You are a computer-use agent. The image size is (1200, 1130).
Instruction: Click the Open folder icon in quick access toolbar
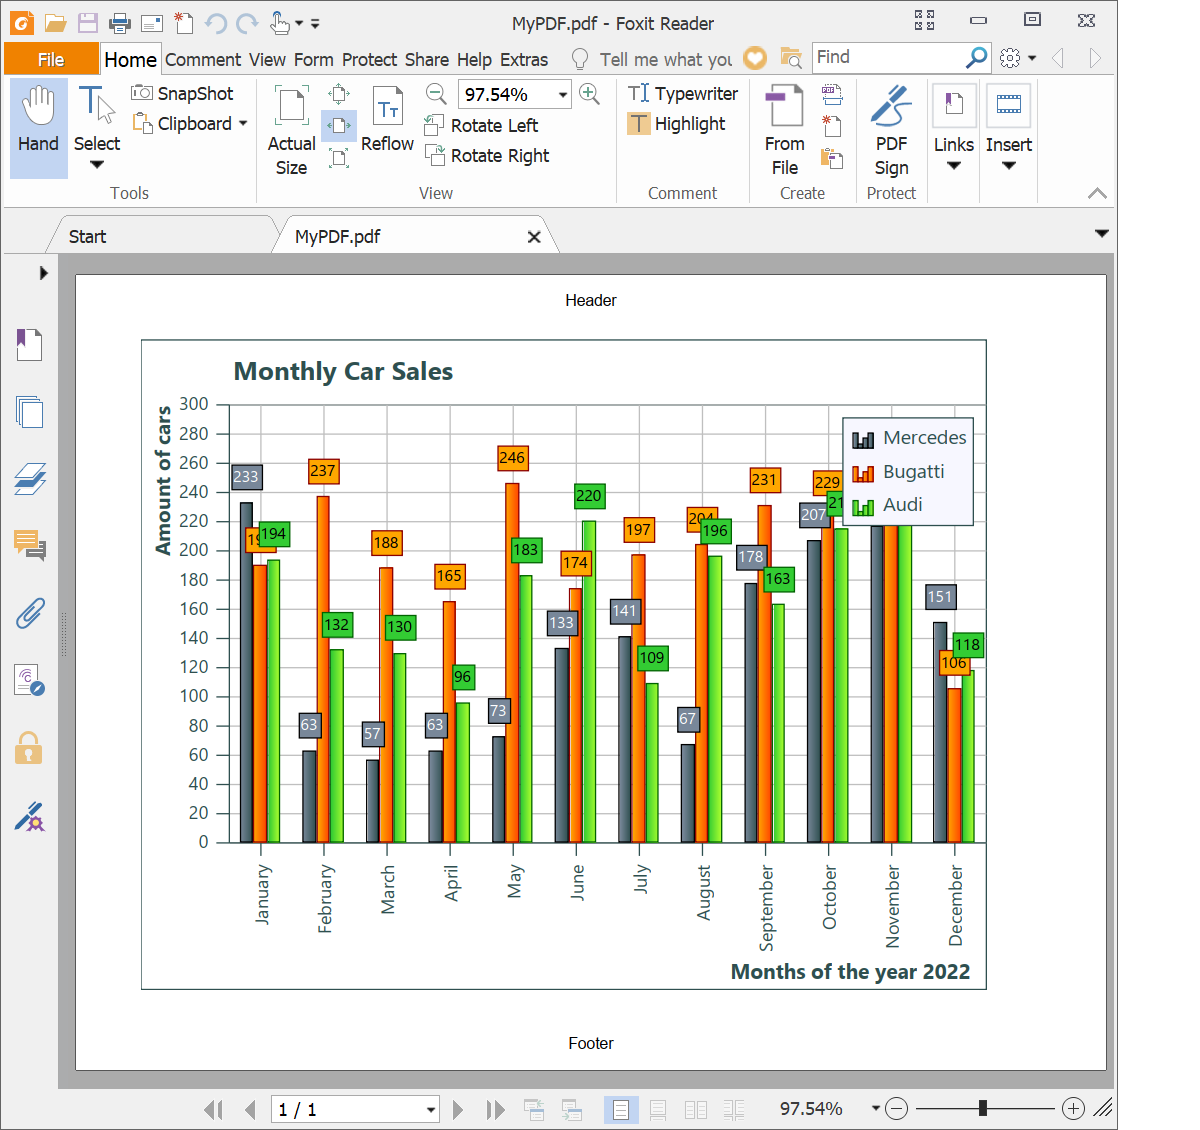point(55,22)
